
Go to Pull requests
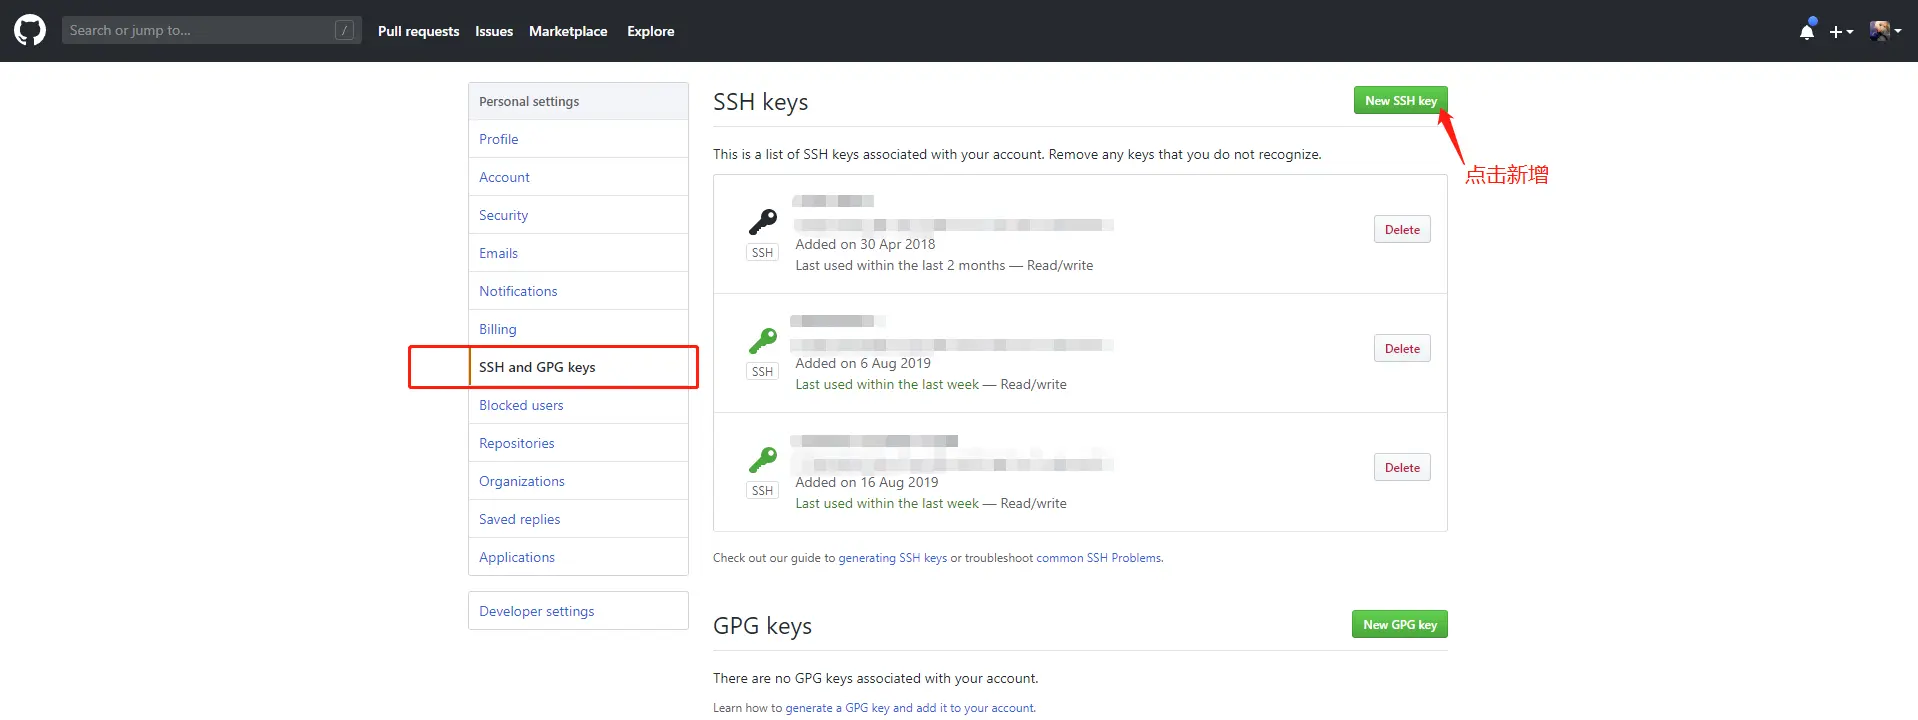418,31
